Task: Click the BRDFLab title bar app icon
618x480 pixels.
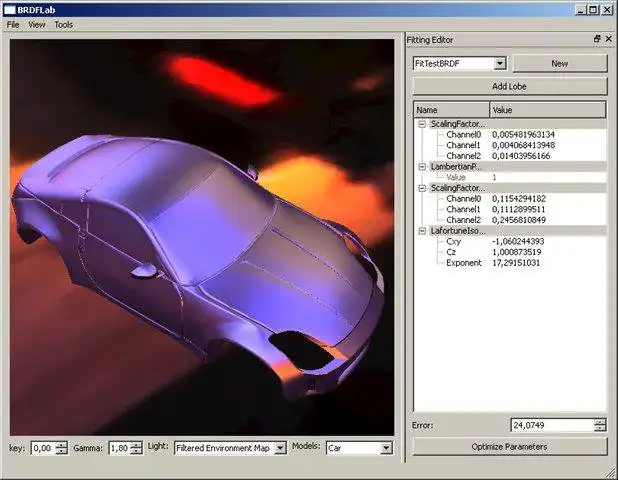Action: pyautogui.click(x=9, y=10)
